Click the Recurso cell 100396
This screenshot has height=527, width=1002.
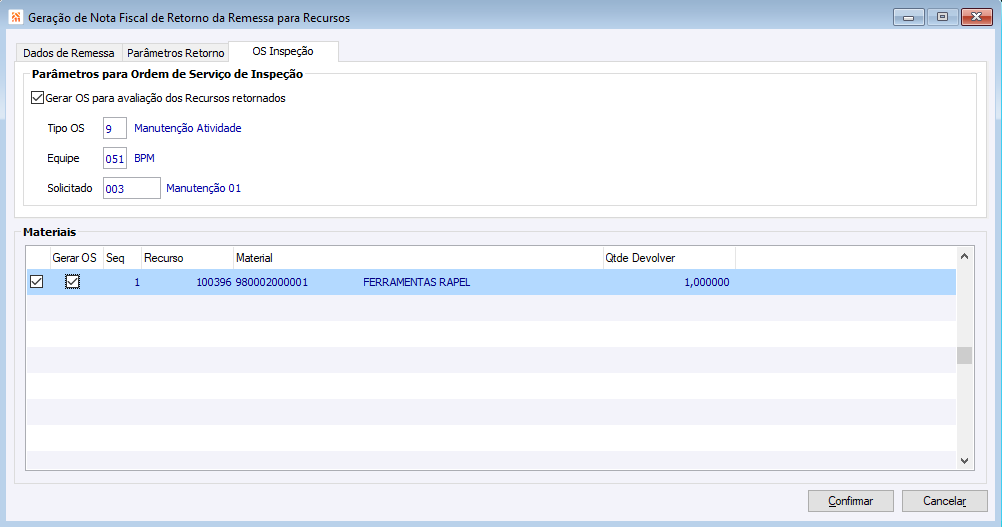213,282
